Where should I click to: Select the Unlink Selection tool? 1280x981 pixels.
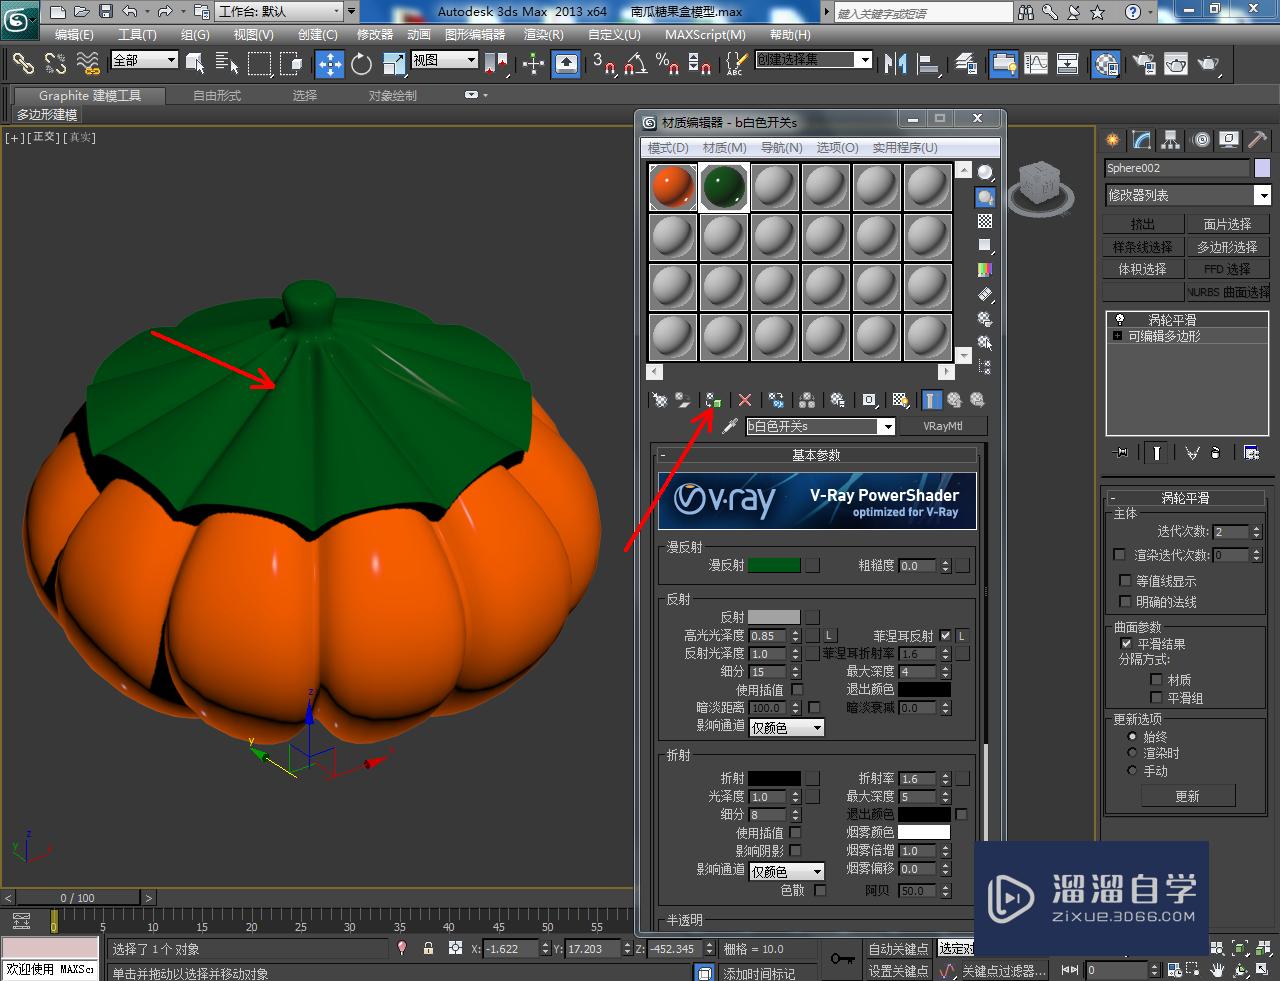pyautogui.click(x=55, y=64)
